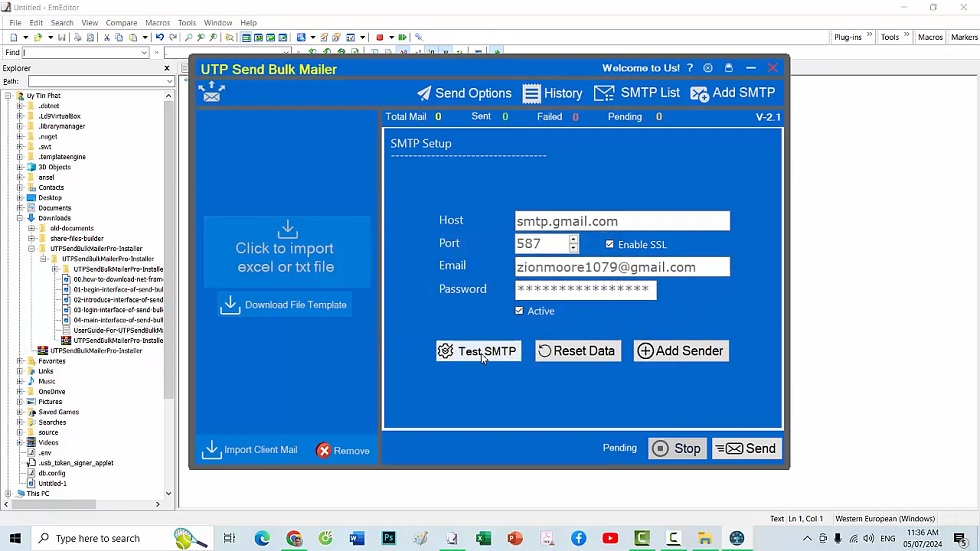
Task: Open Send Options in the bulk mailer
Action: (x=464, y=93)
